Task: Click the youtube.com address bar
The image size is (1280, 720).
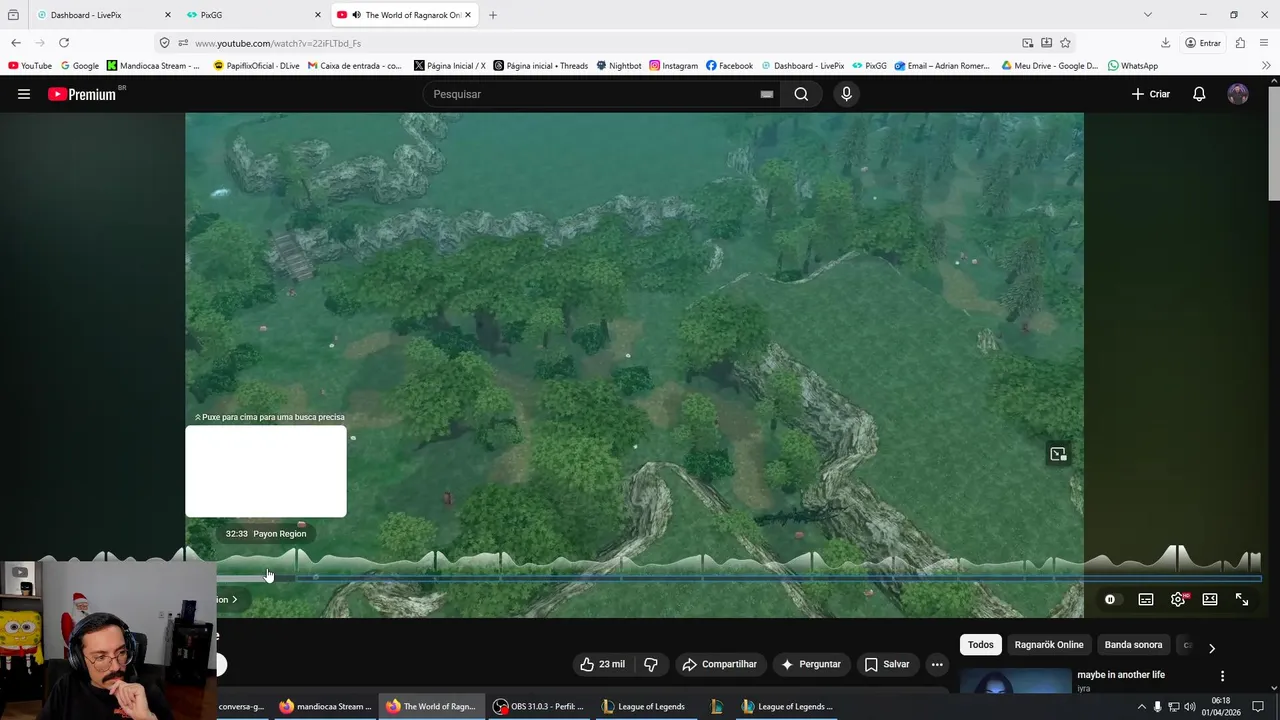Action: (x=600, y=43)
